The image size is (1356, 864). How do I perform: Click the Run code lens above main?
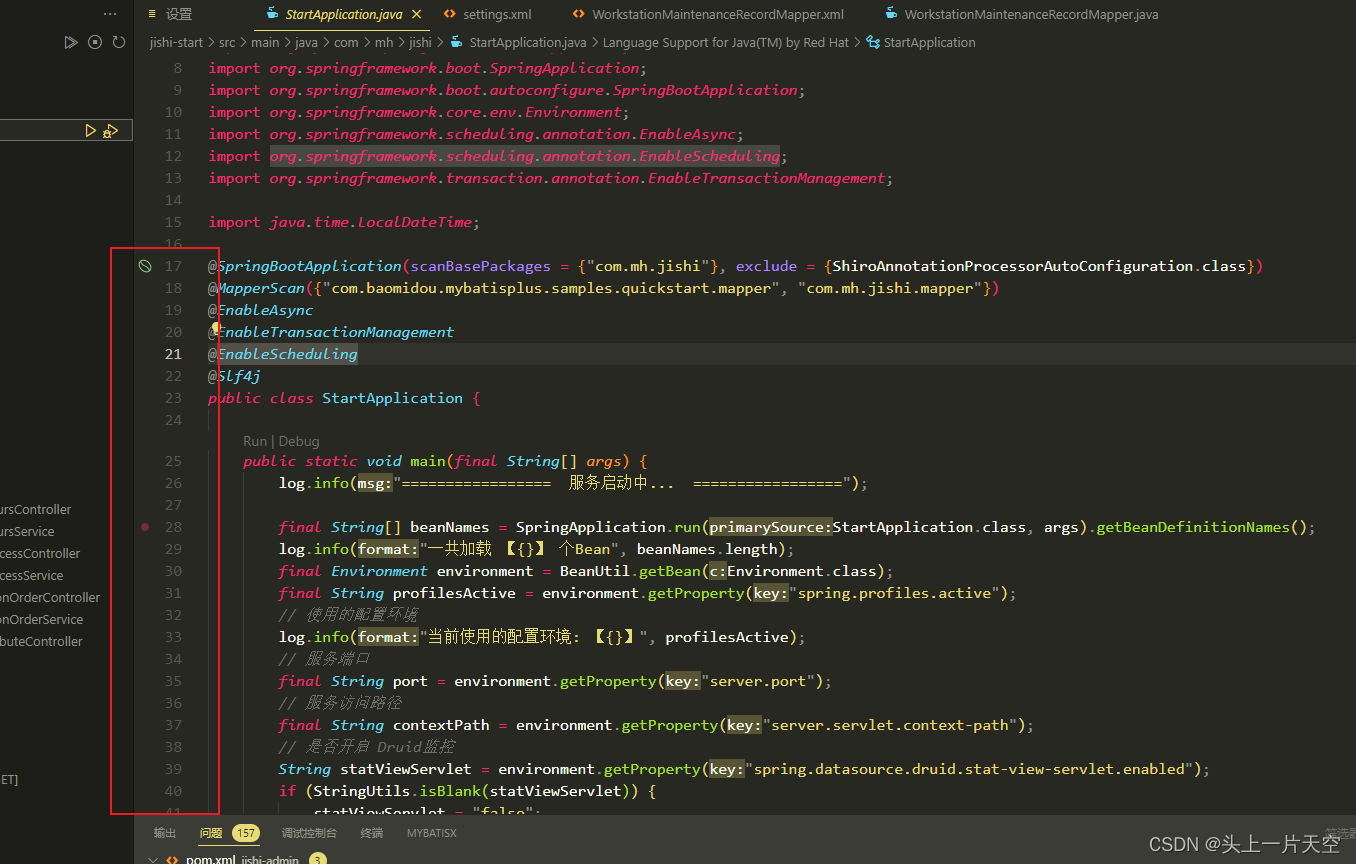[x=255, y=441]
